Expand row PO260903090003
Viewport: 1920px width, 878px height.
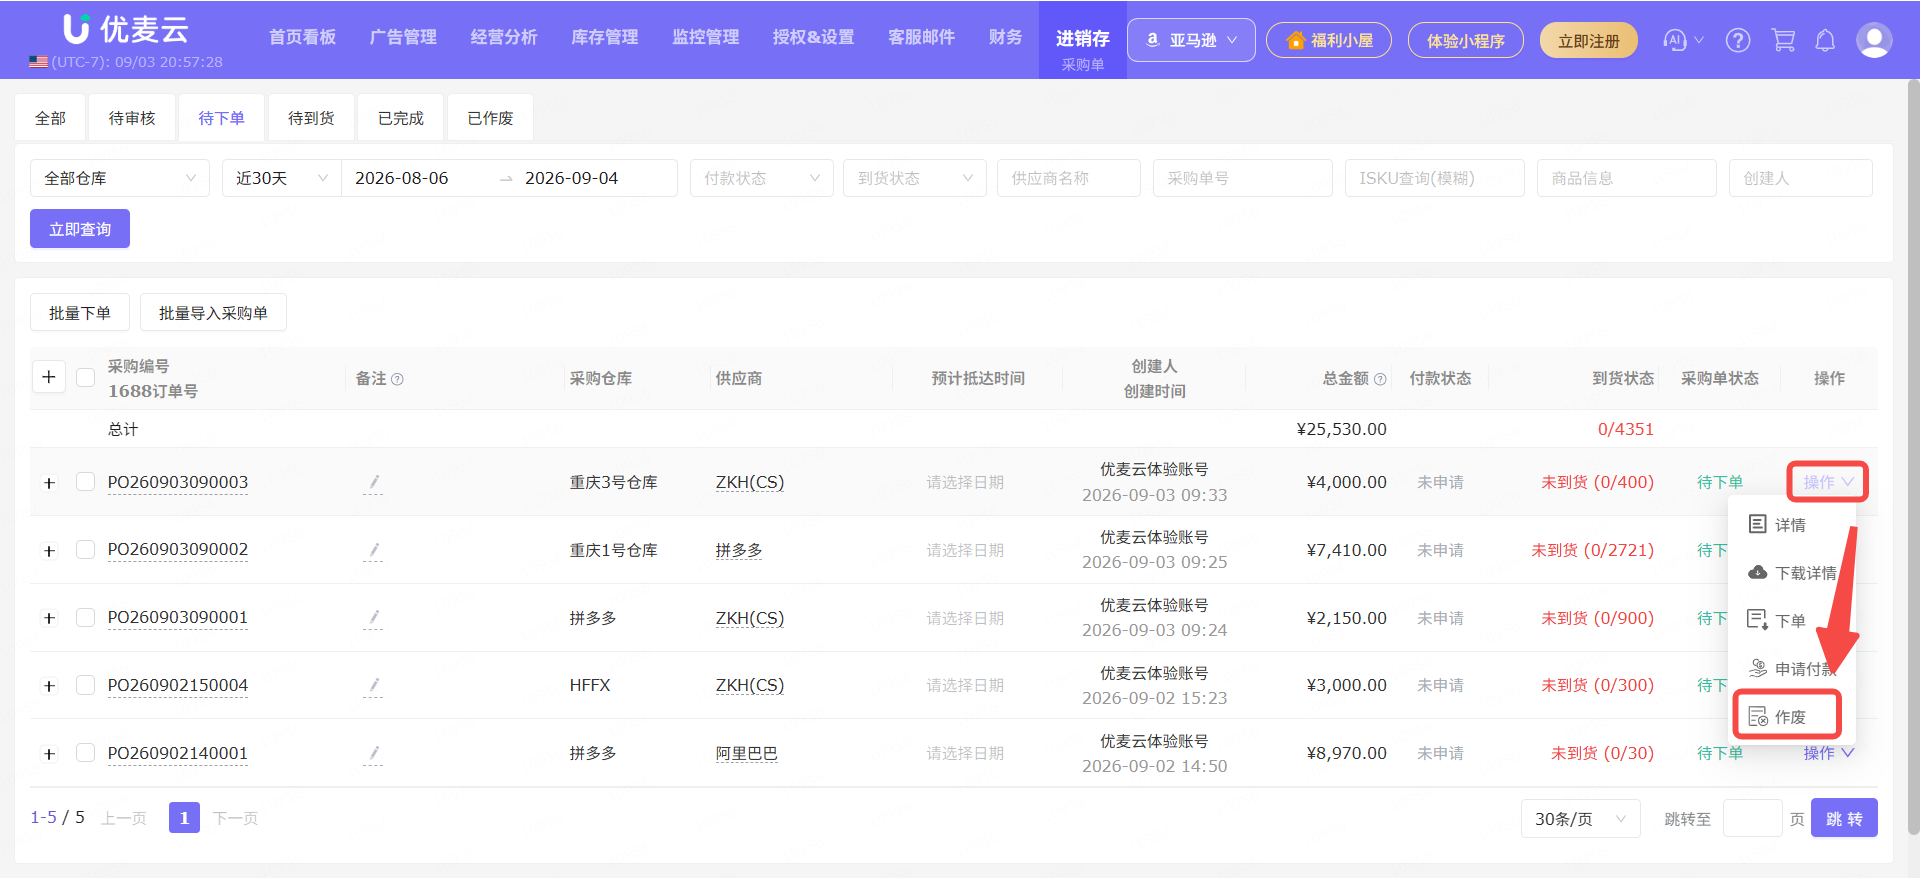(x=49, y=483)
